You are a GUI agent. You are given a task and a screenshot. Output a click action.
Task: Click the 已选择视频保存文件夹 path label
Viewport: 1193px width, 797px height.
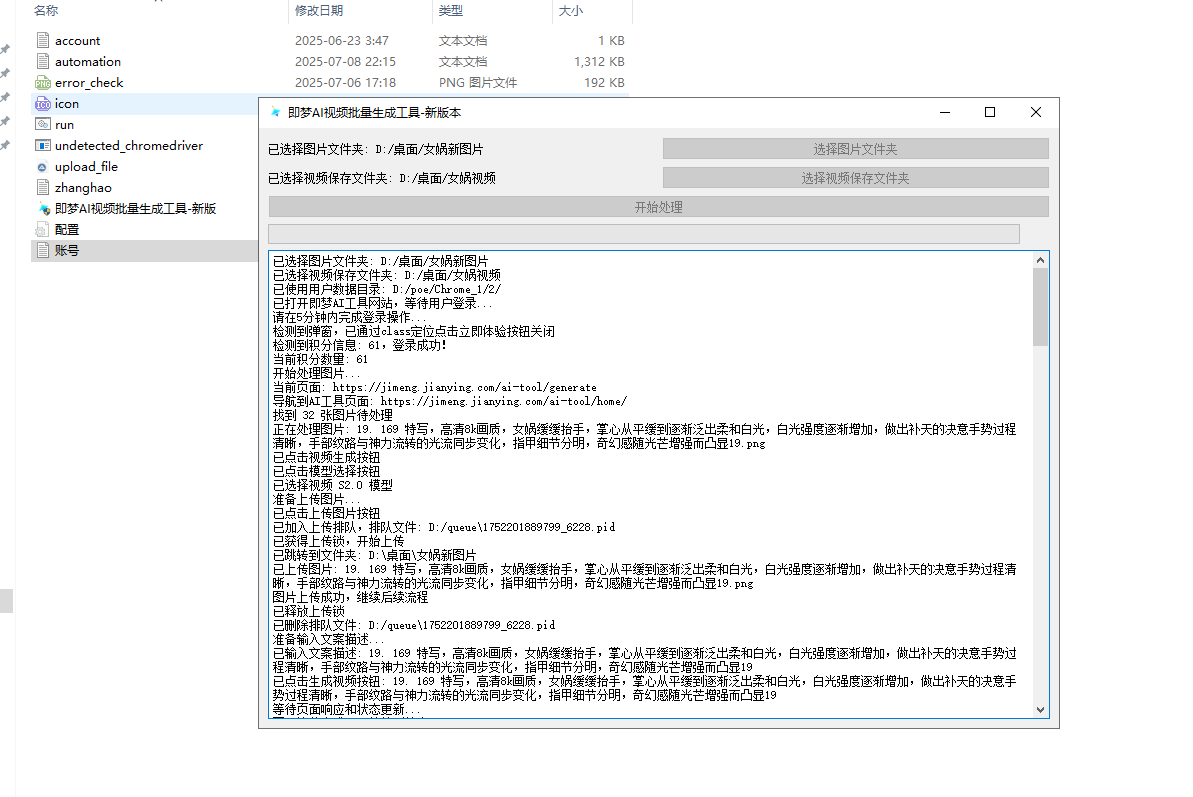382,178
